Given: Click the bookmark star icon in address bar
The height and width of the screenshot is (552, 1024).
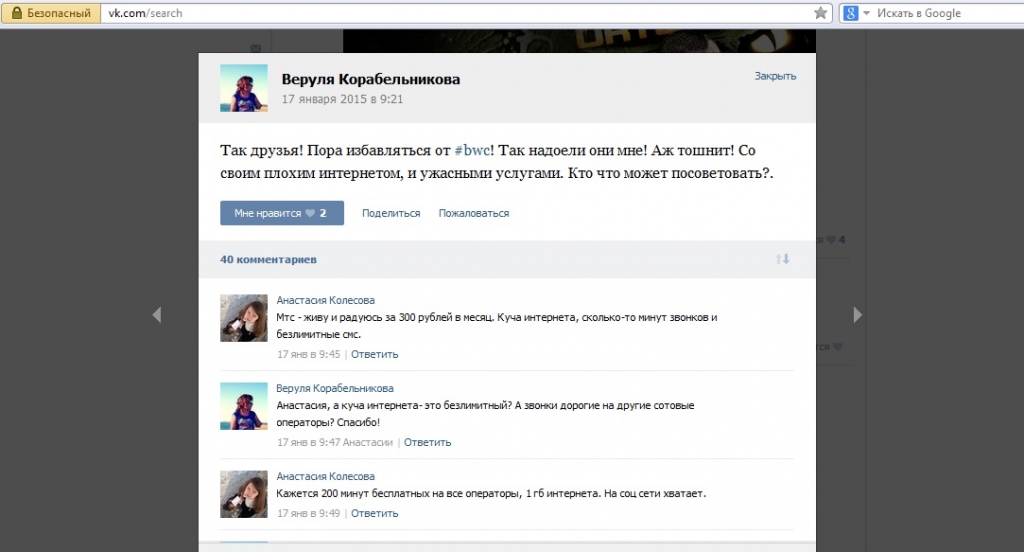Looking at the screenshot, I should (x=820, y=13).
